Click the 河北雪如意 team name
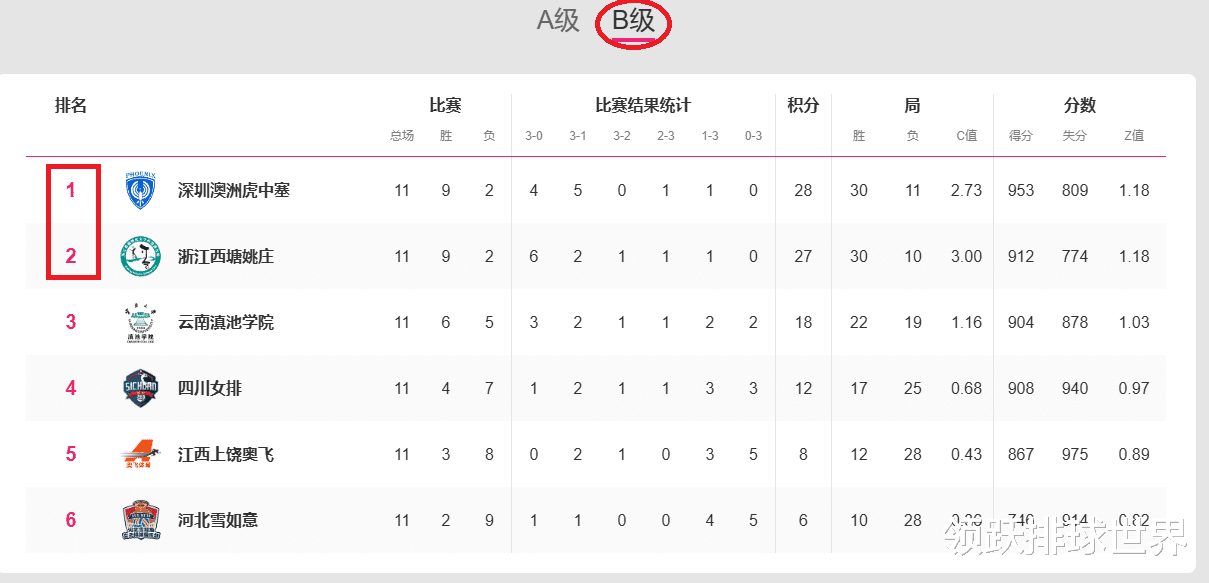The width and height of the screenshot is (1209, 583). [217, 520]
